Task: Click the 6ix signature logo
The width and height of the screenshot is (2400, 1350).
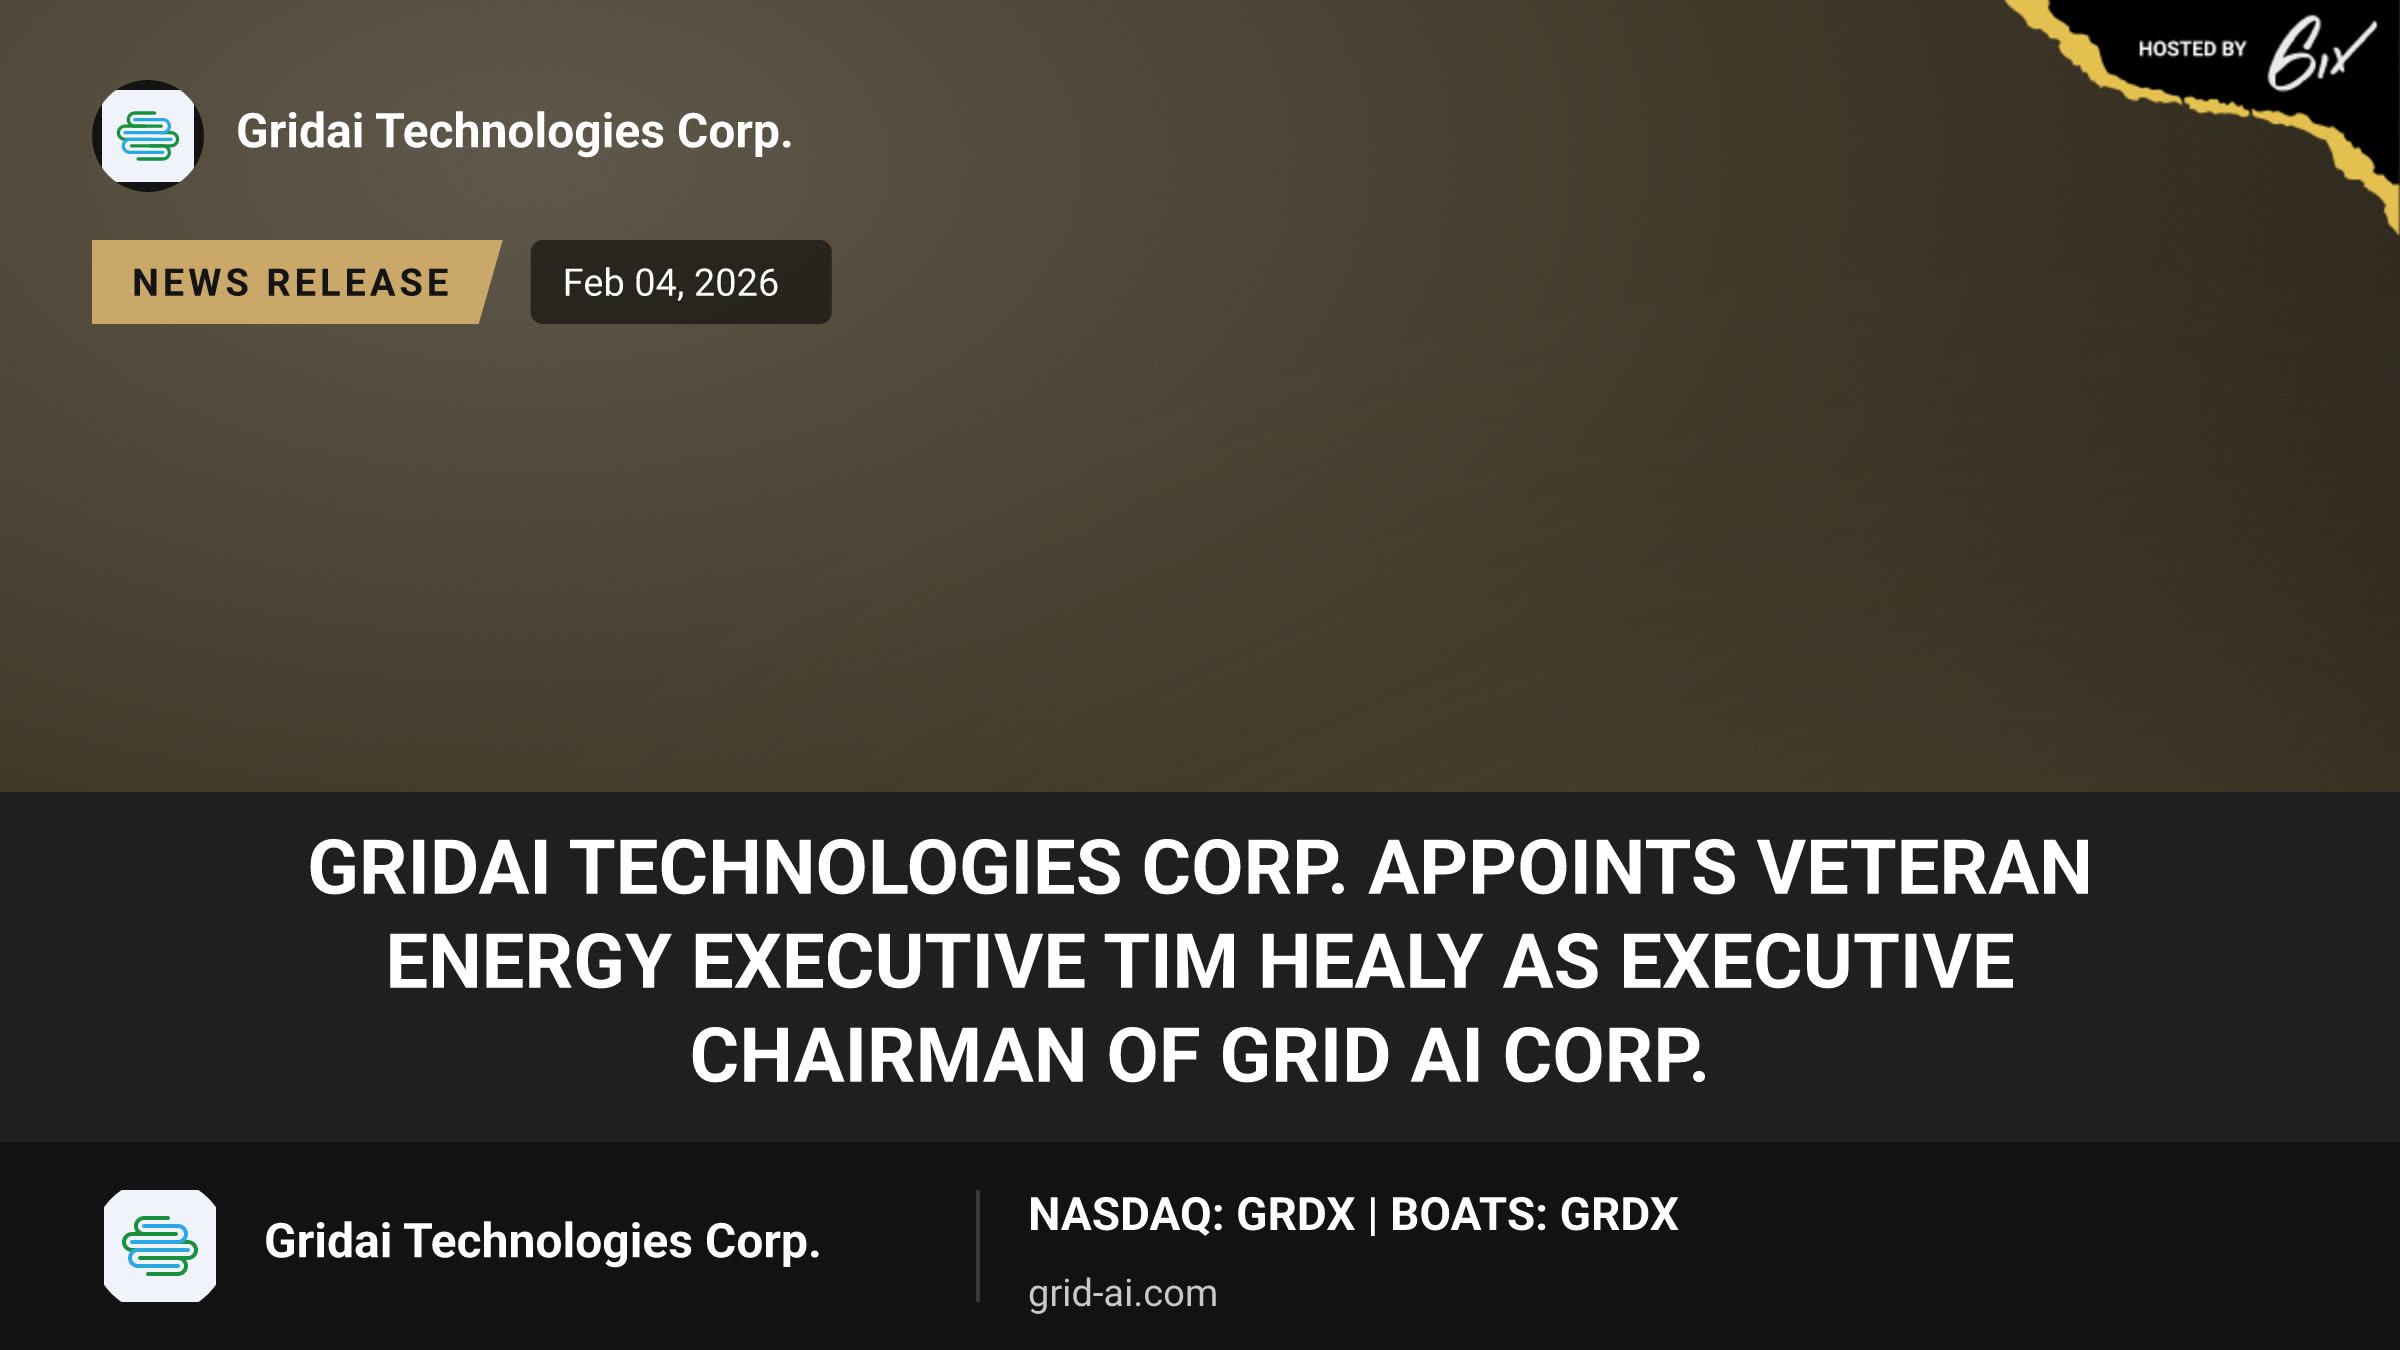Action: 2320,53
